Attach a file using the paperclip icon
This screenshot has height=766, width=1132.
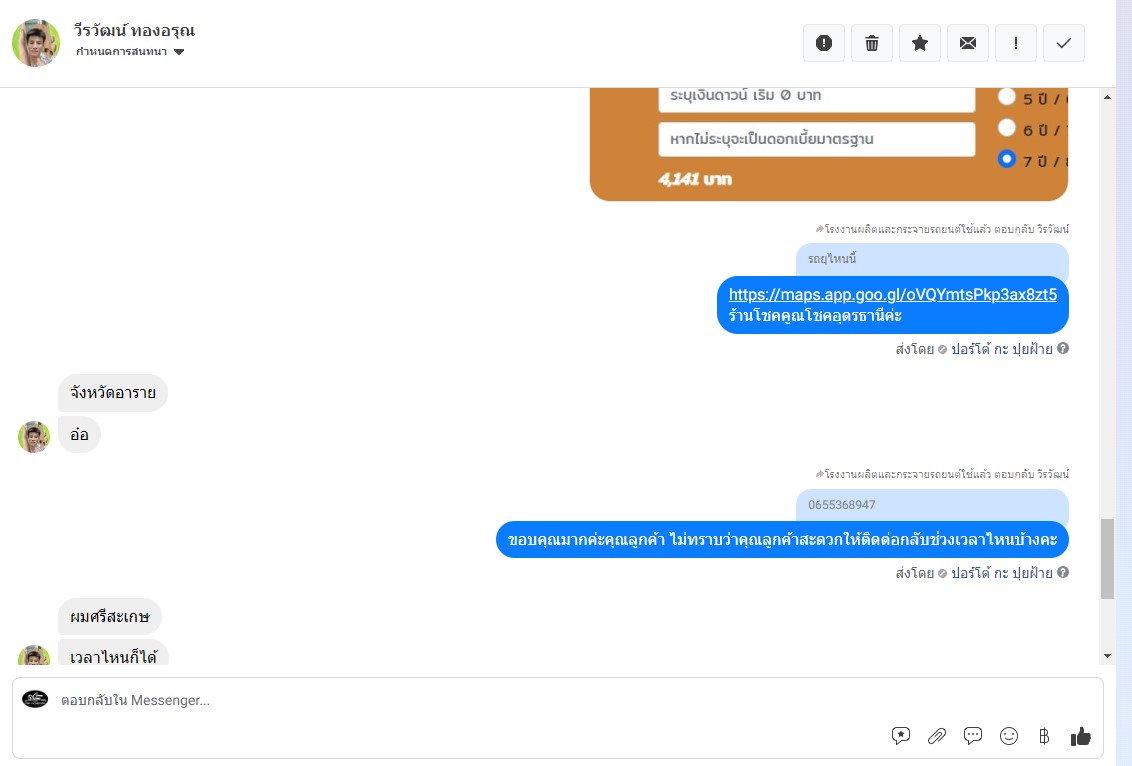(937, 736)
